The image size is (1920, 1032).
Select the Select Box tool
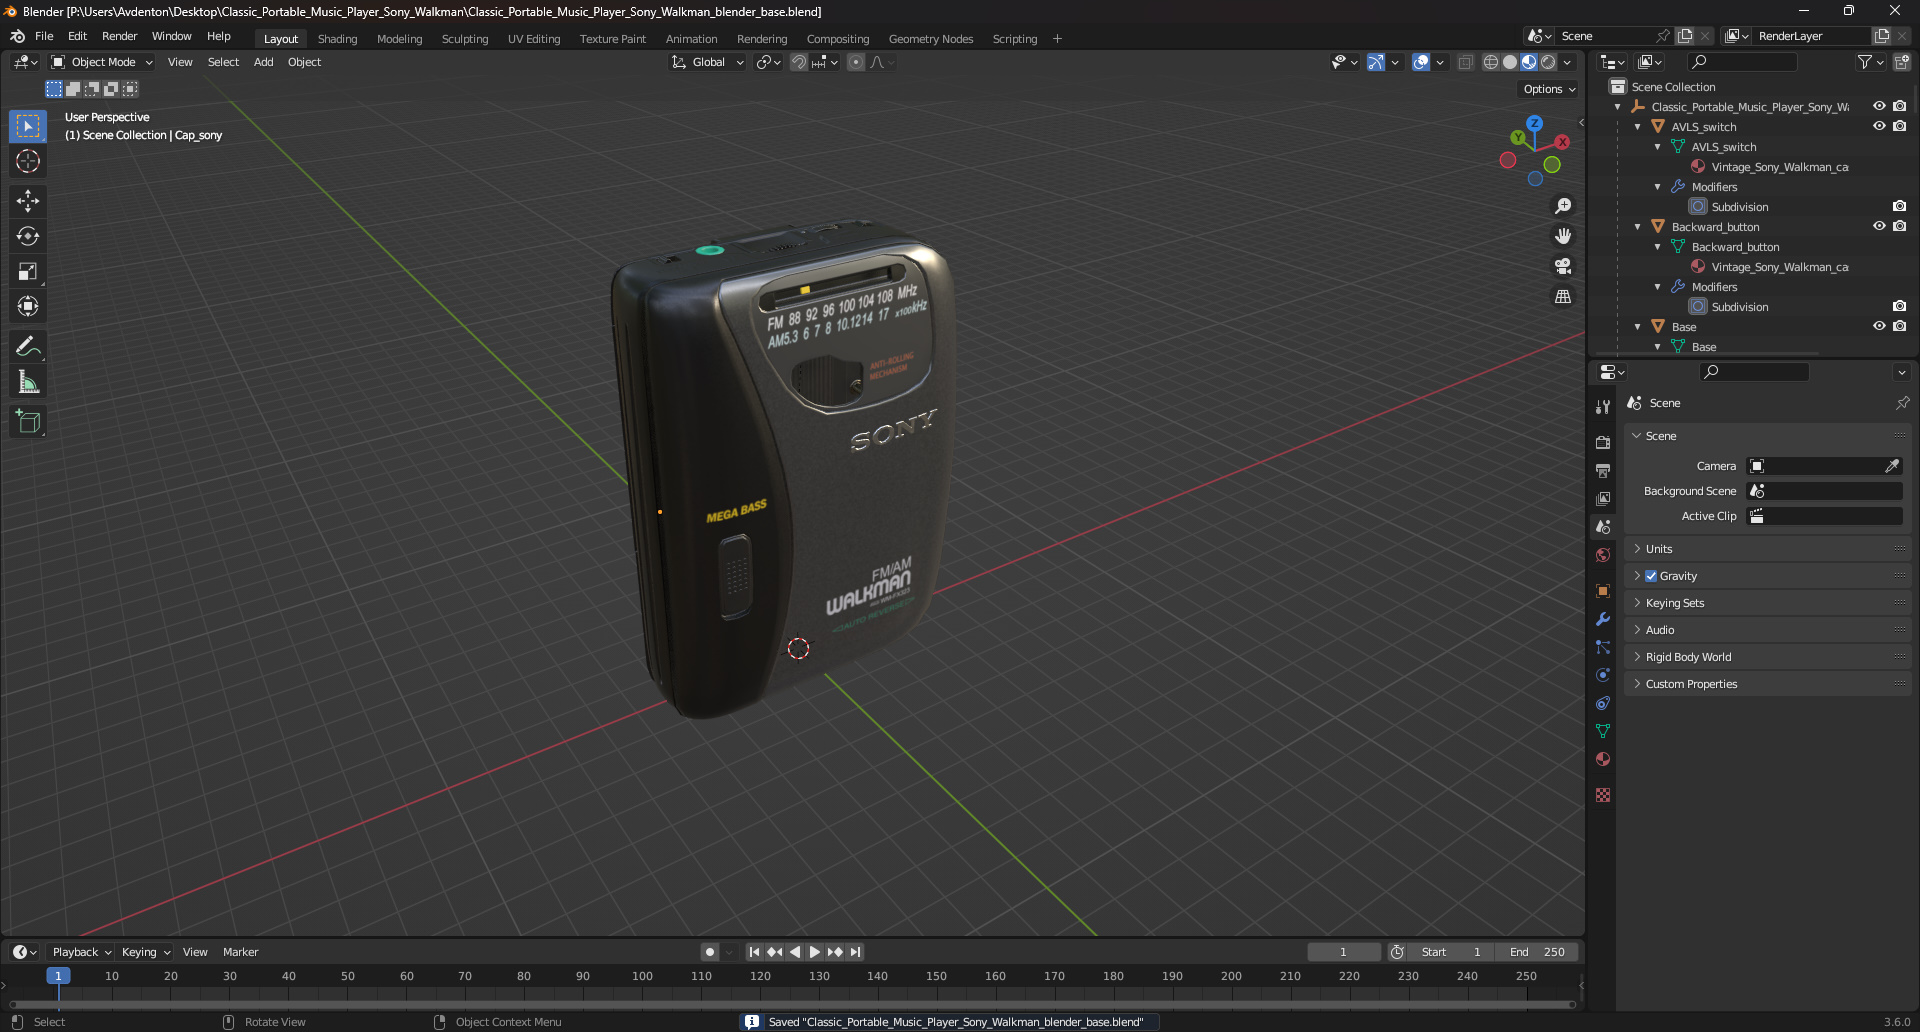click(28, 126)
